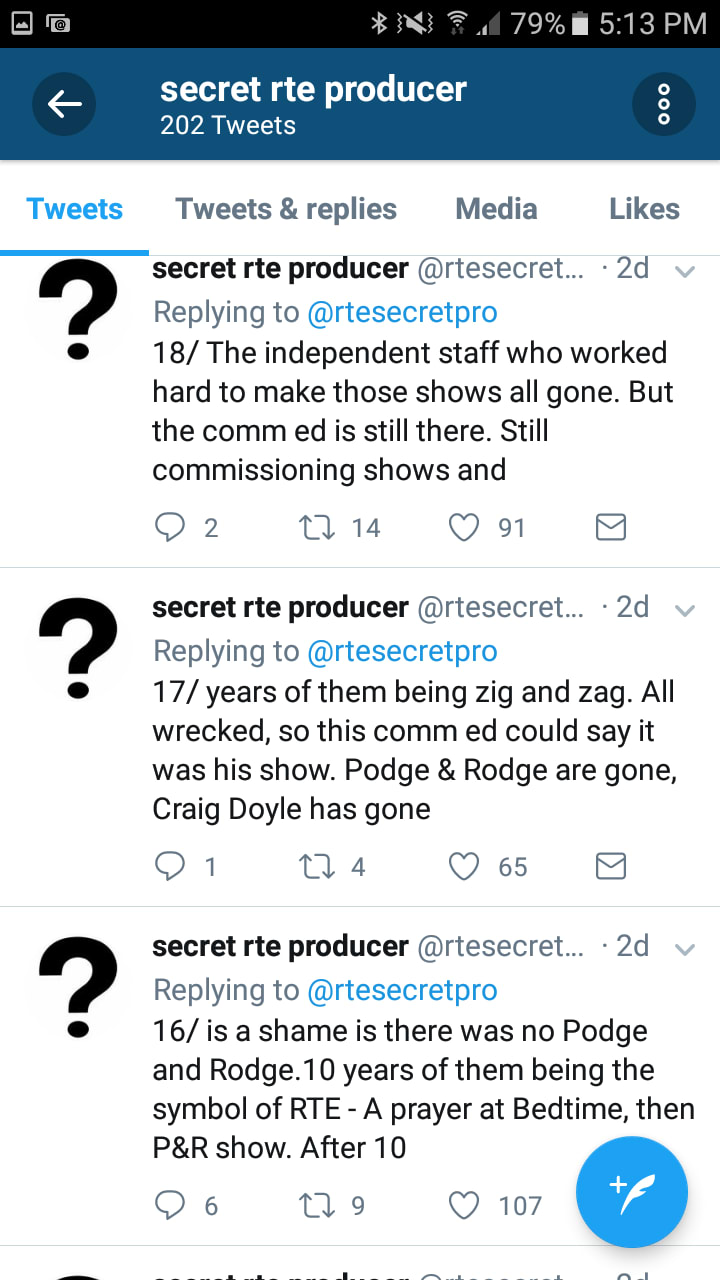Expand the chevron menu on the 17/ tweet
Image resolution: width=720 pixels, height=1280 pixels.
685,610
